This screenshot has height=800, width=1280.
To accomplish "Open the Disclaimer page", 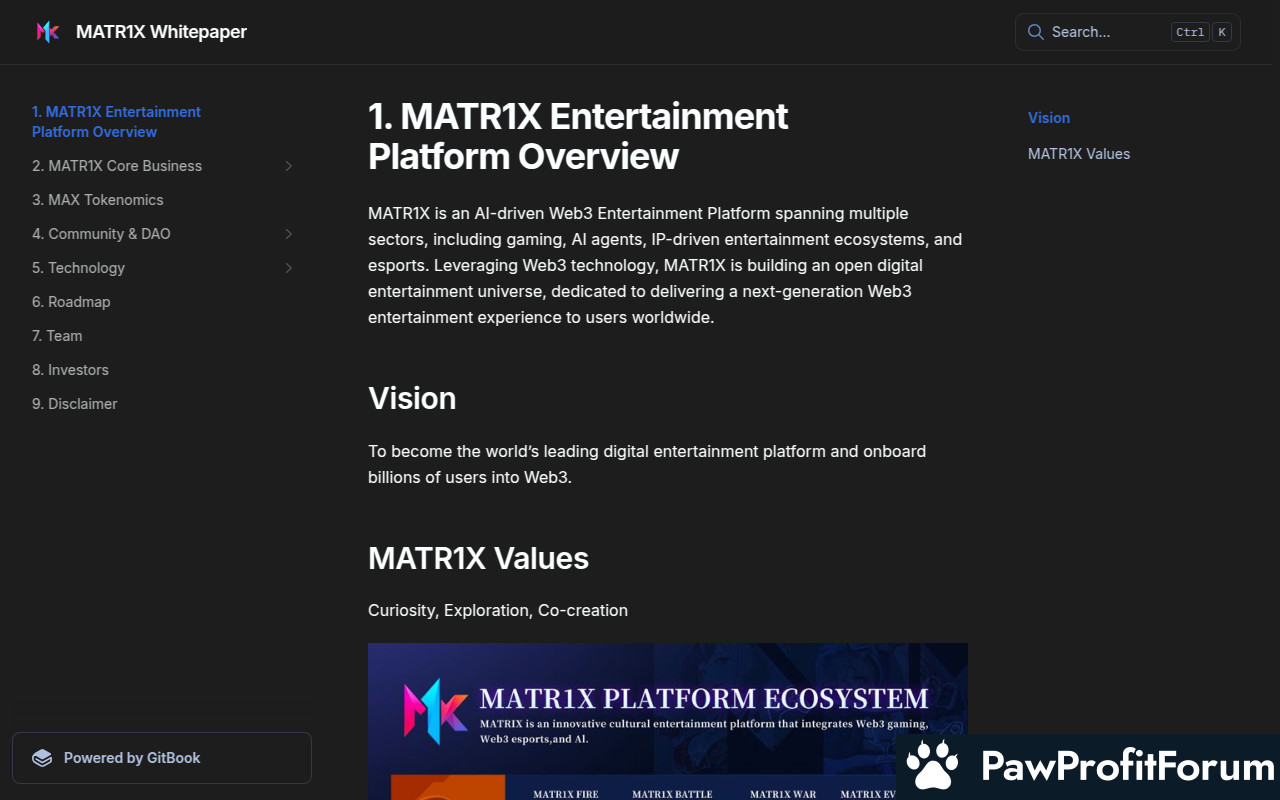I will (75, 404).
